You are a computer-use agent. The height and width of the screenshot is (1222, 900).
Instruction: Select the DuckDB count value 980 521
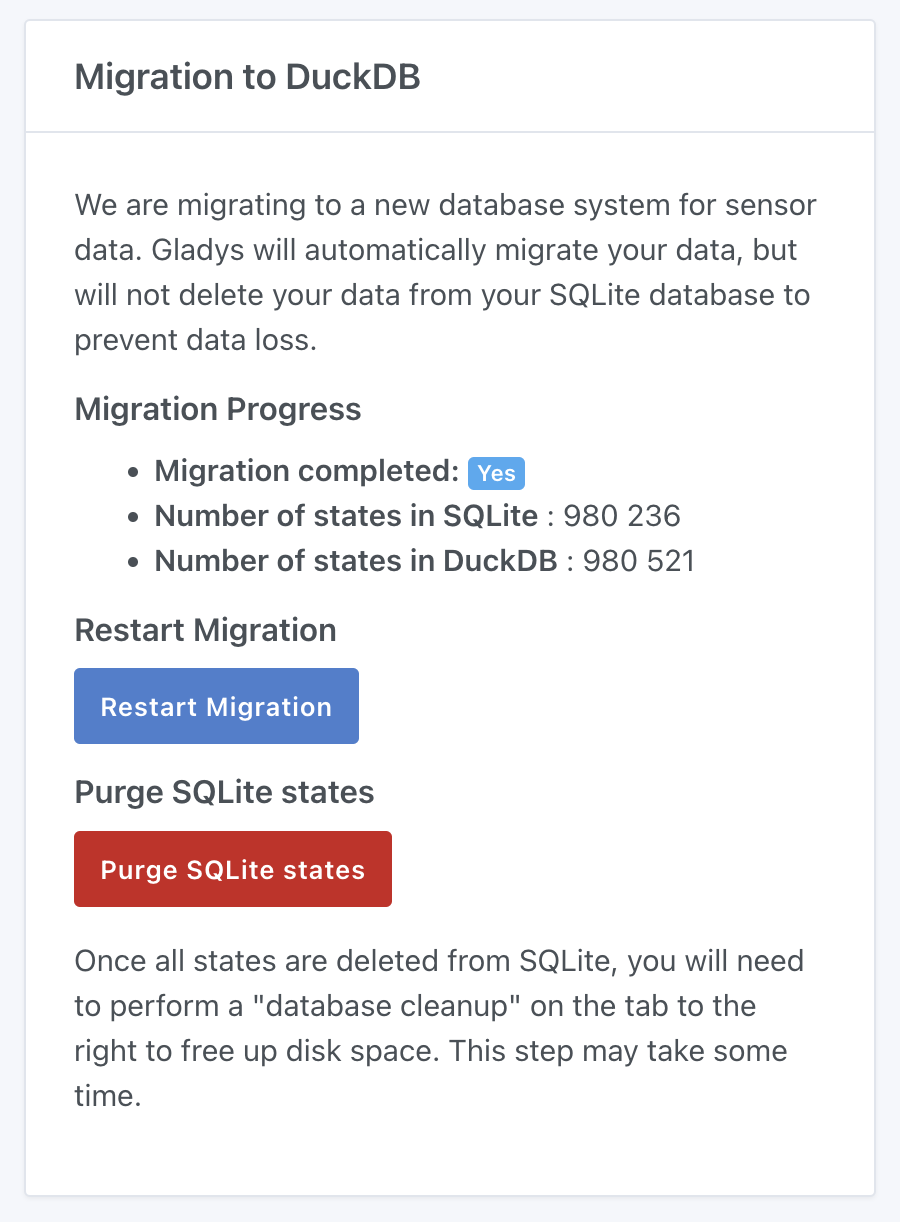pyautogui.click(x=637, y=560)
